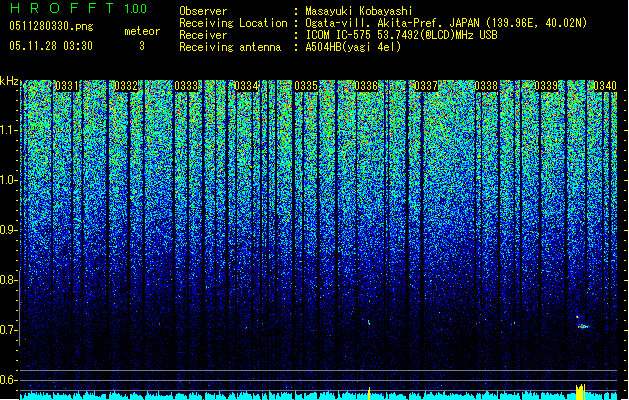This screenshot has width=629, height=400.
Task: Click the date stamp 05.11.28 03:30
Action: [51, 46]
